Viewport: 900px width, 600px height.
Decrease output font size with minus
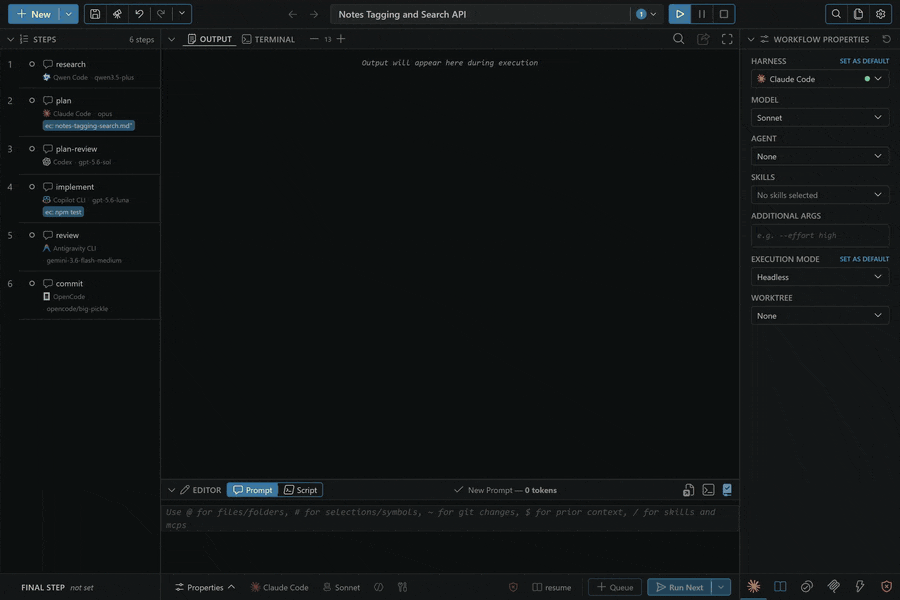click(x=314, y=39)
